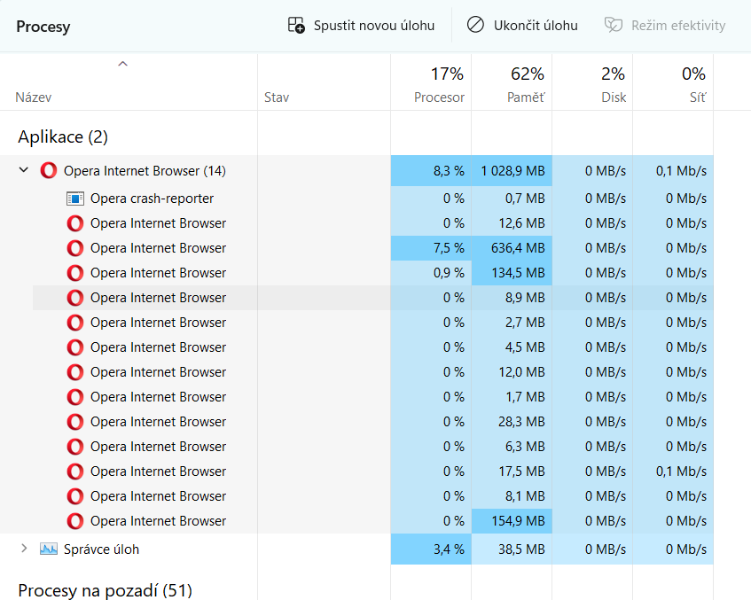Click Opera icon in the 134,5 MB row
751x600 pixels.
tap(75, 273)
